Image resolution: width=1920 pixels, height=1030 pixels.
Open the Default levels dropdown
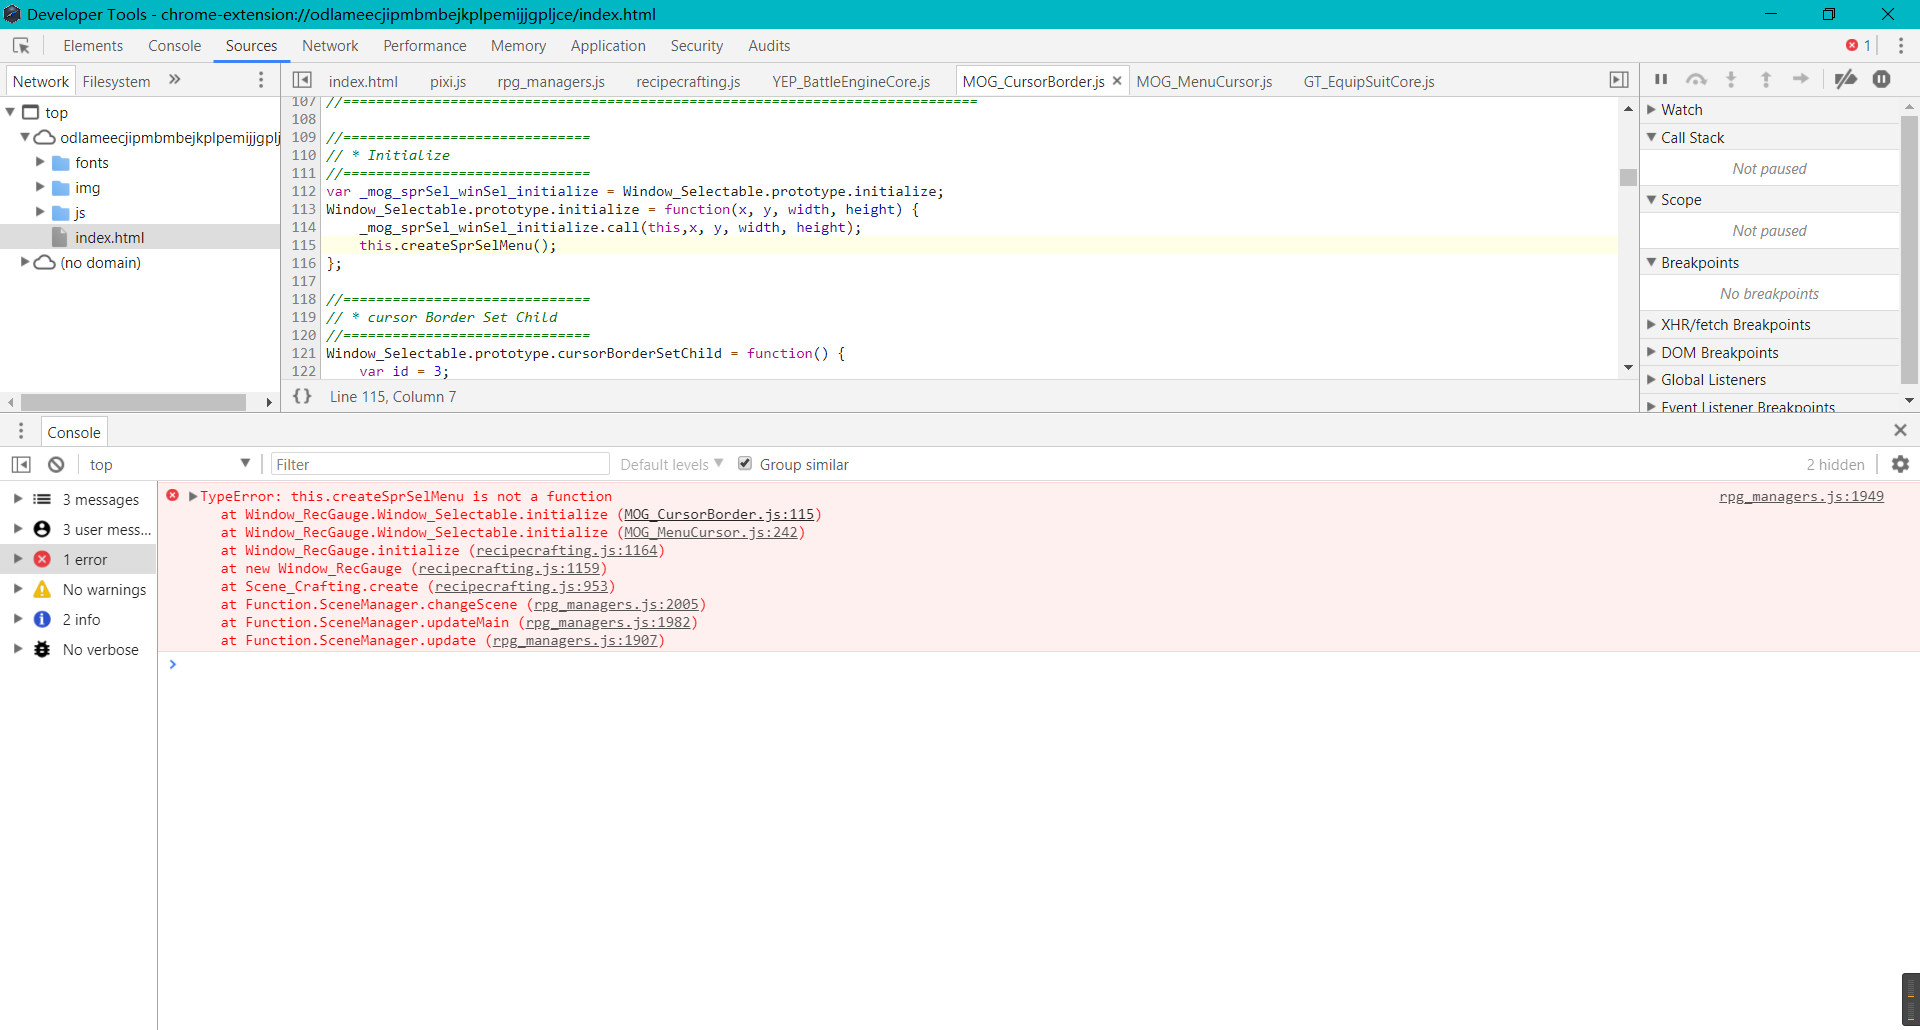point(671,465)
